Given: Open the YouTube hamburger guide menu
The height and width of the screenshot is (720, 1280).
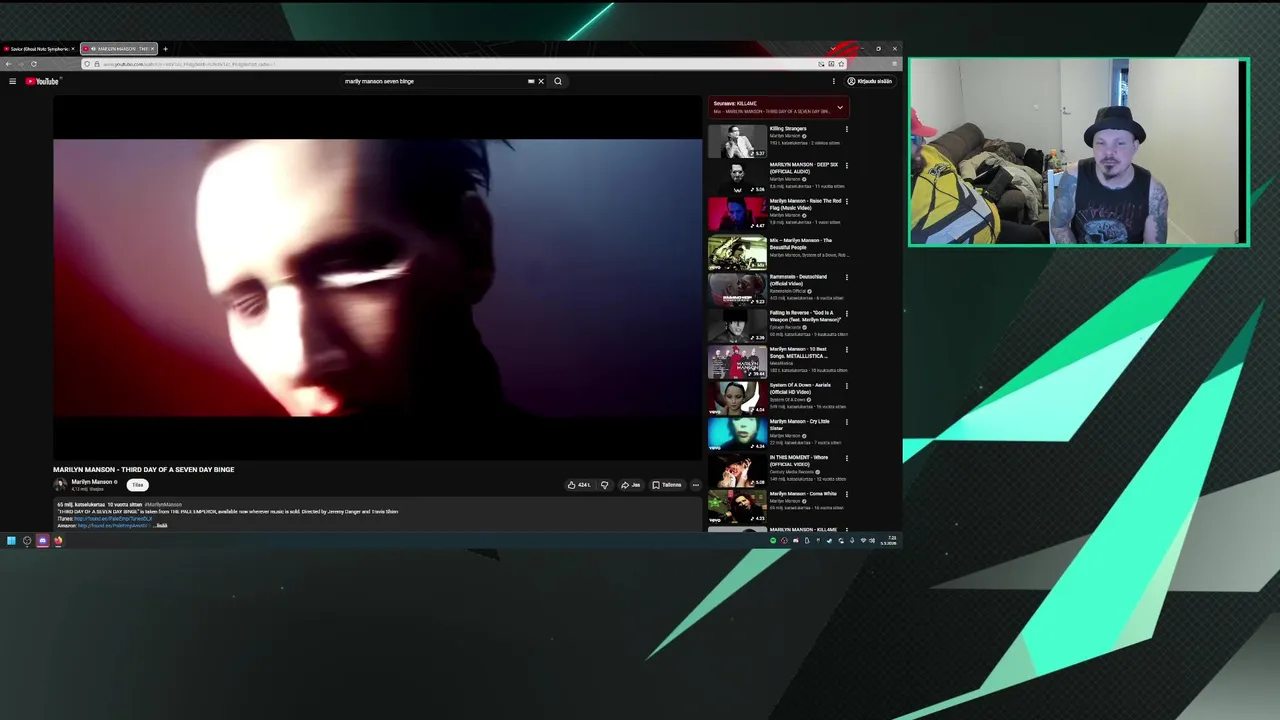Looking at the screenshot, I should pos(12,81).
